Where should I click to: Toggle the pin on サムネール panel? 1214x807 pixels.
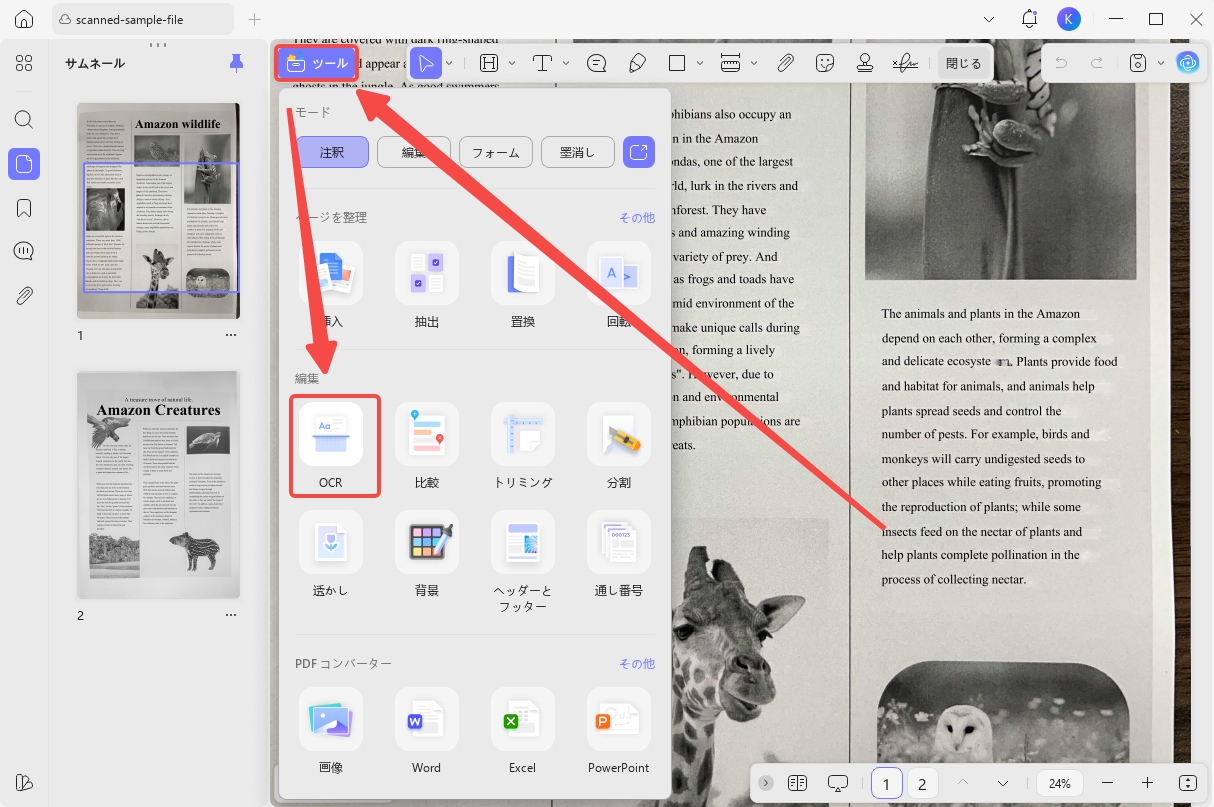(236, 63)
